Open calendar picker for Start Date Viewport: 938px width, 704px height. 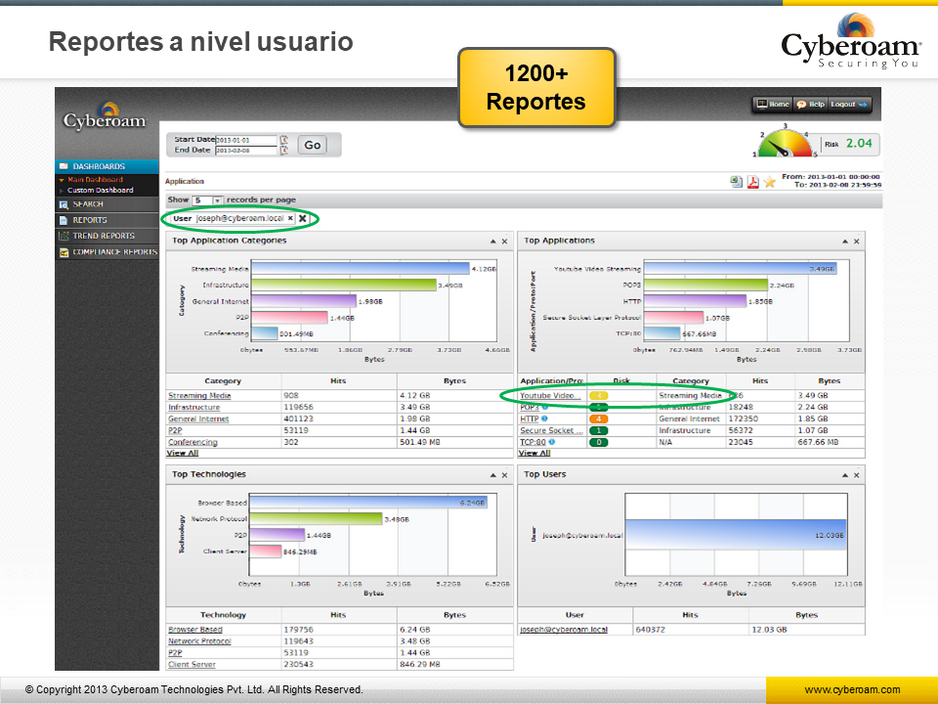coord(284,140)
